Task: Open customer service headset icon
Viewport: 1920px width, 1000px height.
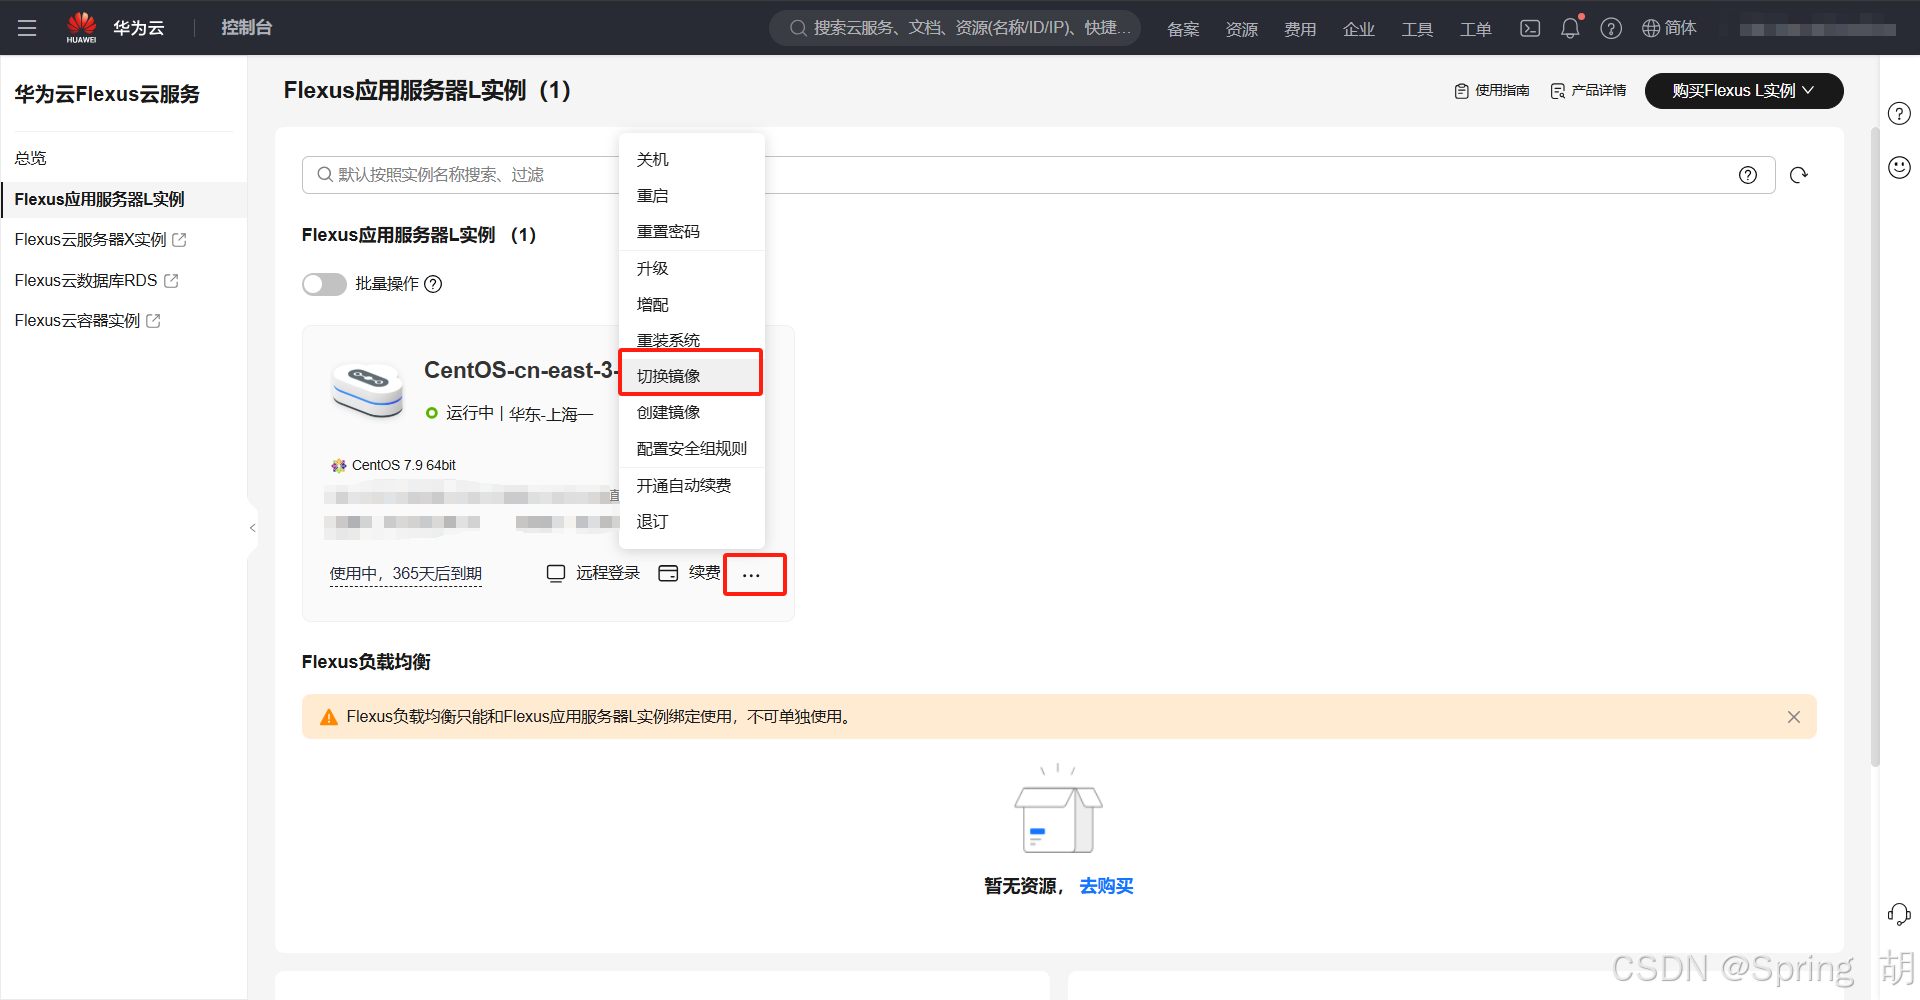Action: point(1899,914)
